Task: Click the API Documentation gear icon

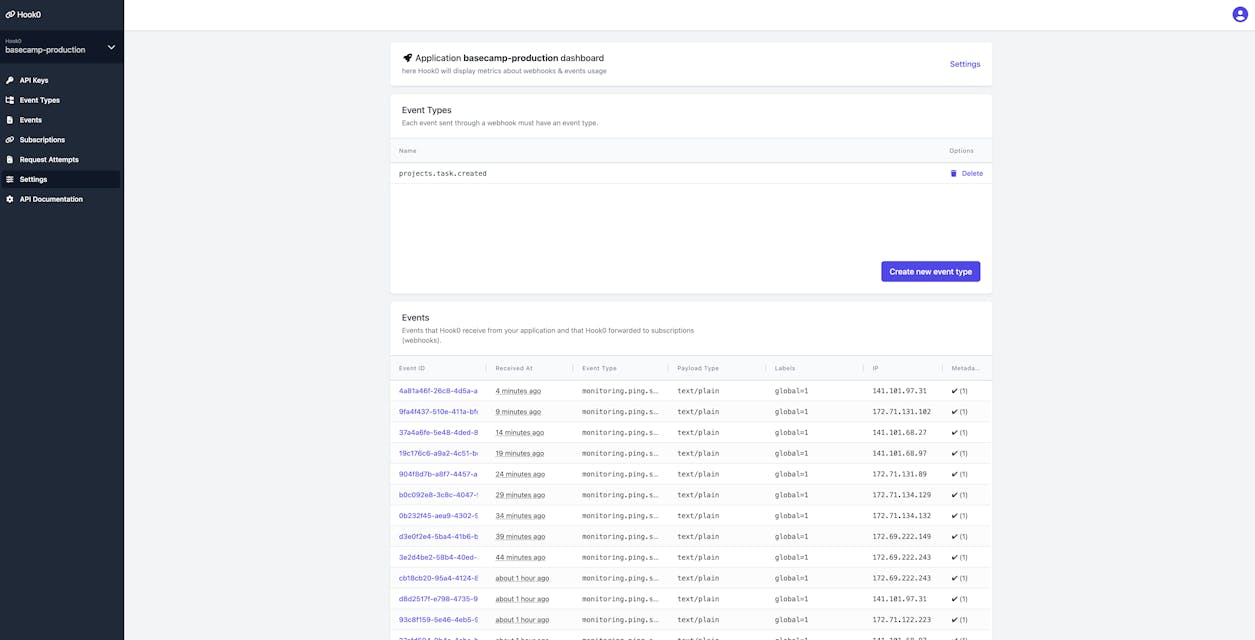Action: pyautogui.click(x=10, y=199)
